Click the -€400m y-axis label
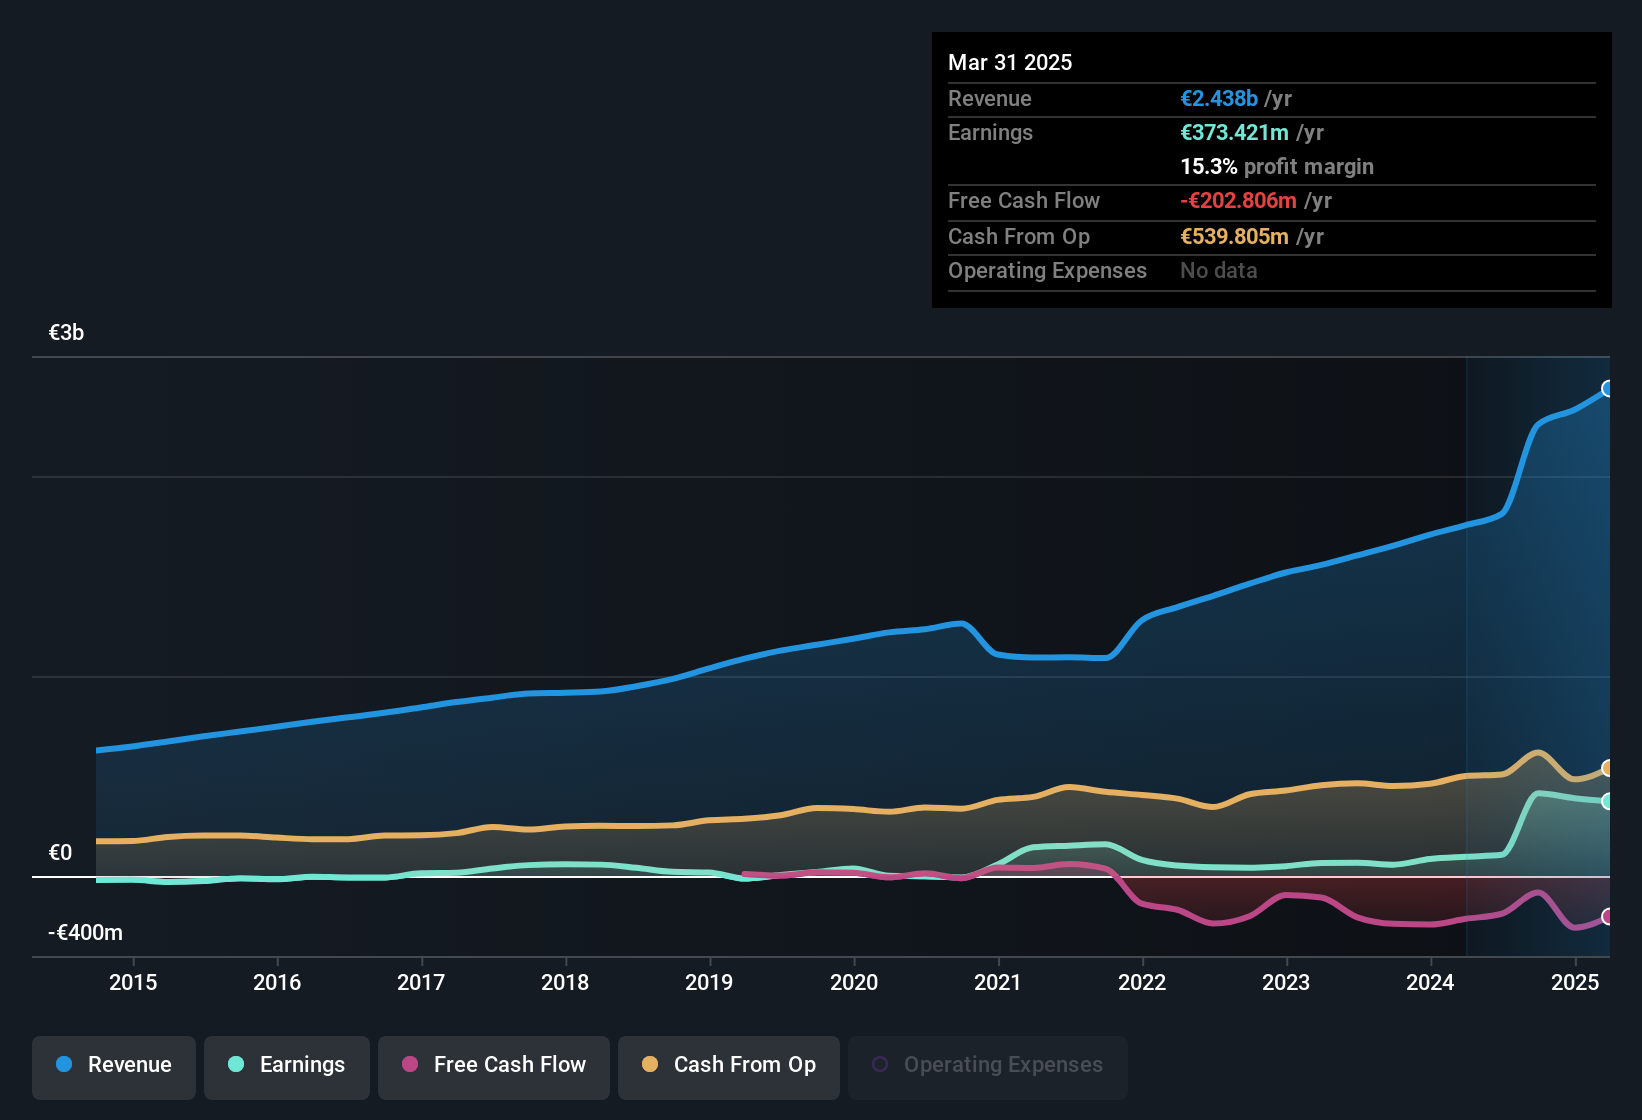This screenshot has width=1642, height=1120. 85,932
